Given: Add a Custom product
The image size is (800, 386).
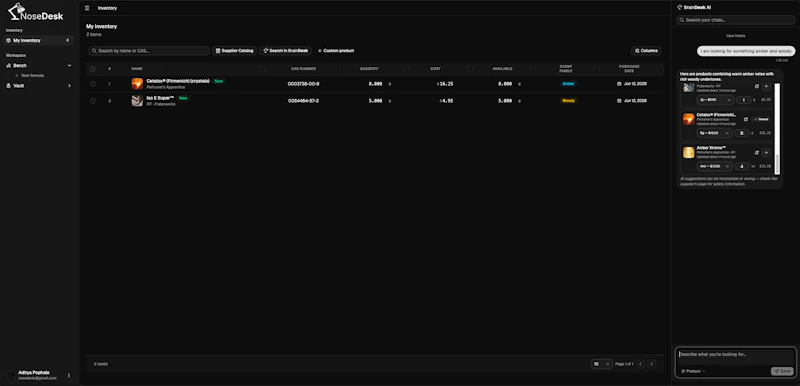Looking at the screenshot, I should pyautogui.click(x=335, y=51).
